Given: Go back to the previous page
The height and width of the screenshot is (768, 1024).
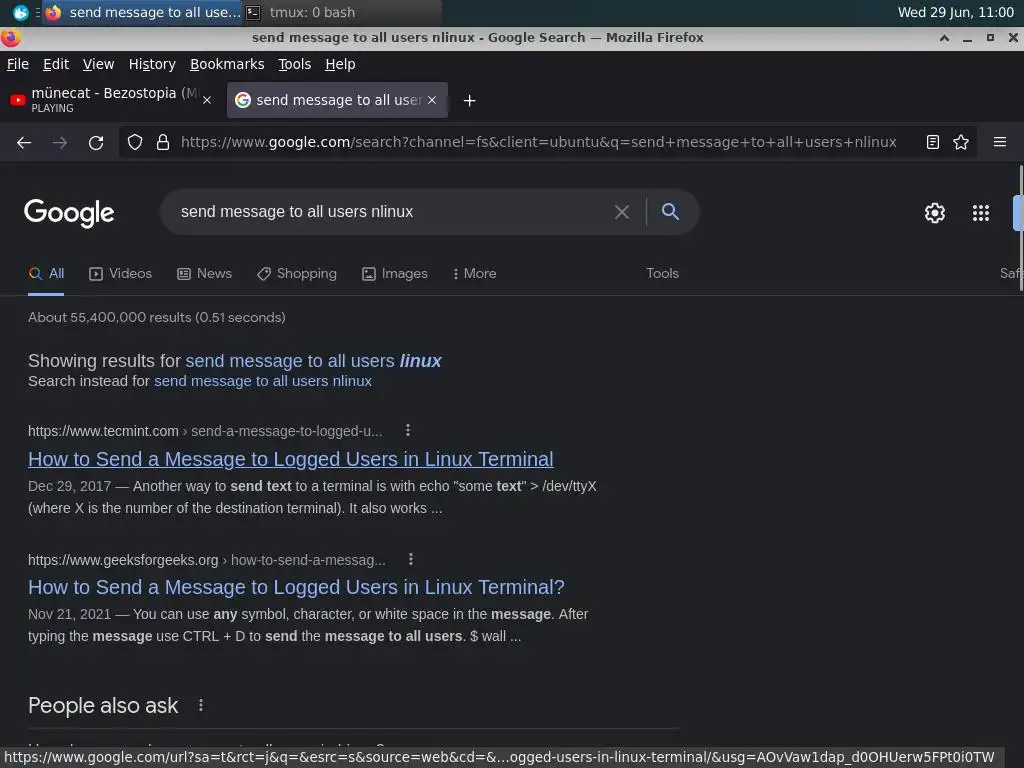Looking at the screenshot, I should pyautogui.click(x=24, y=142).
